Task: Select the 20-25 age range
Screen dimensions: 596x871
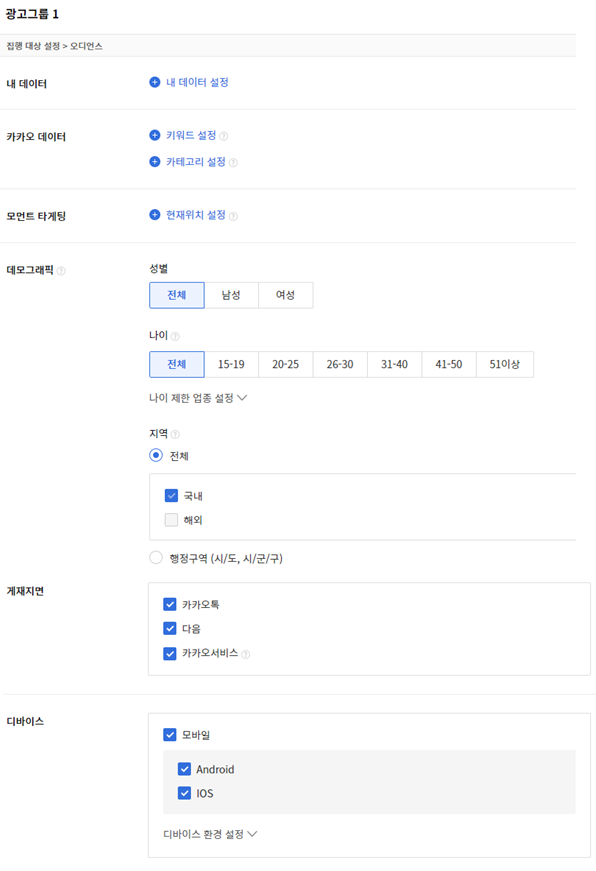Action: (x=286, y=364)
